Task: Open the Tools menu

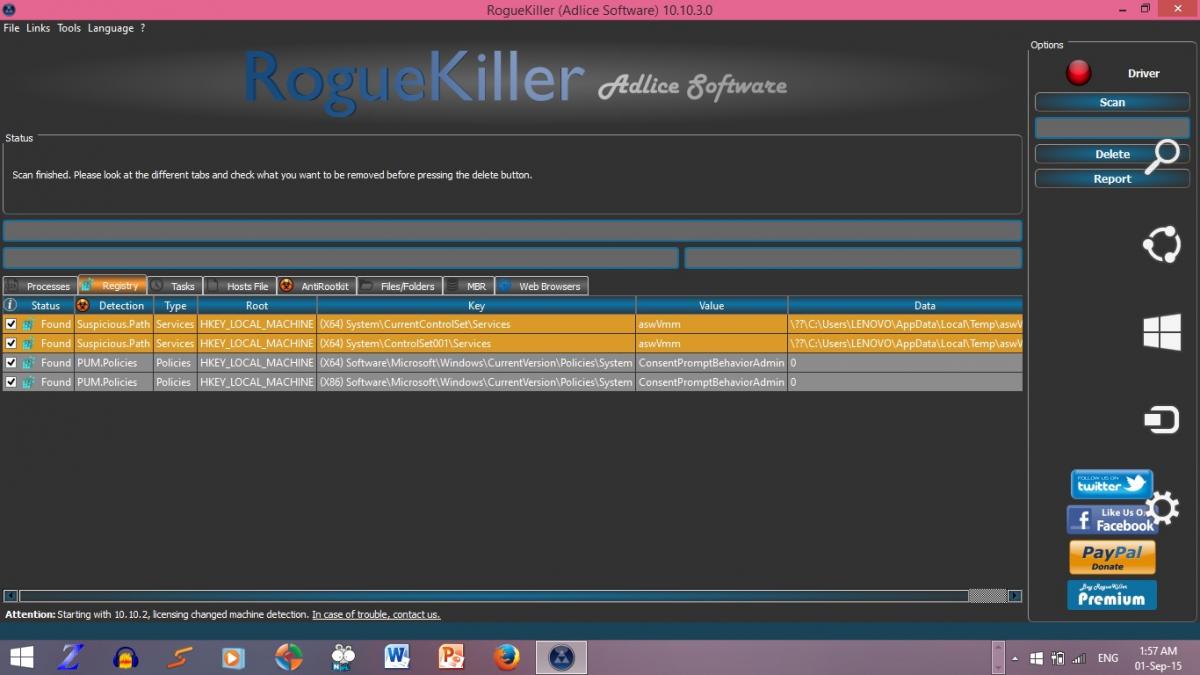Action: 69,28
